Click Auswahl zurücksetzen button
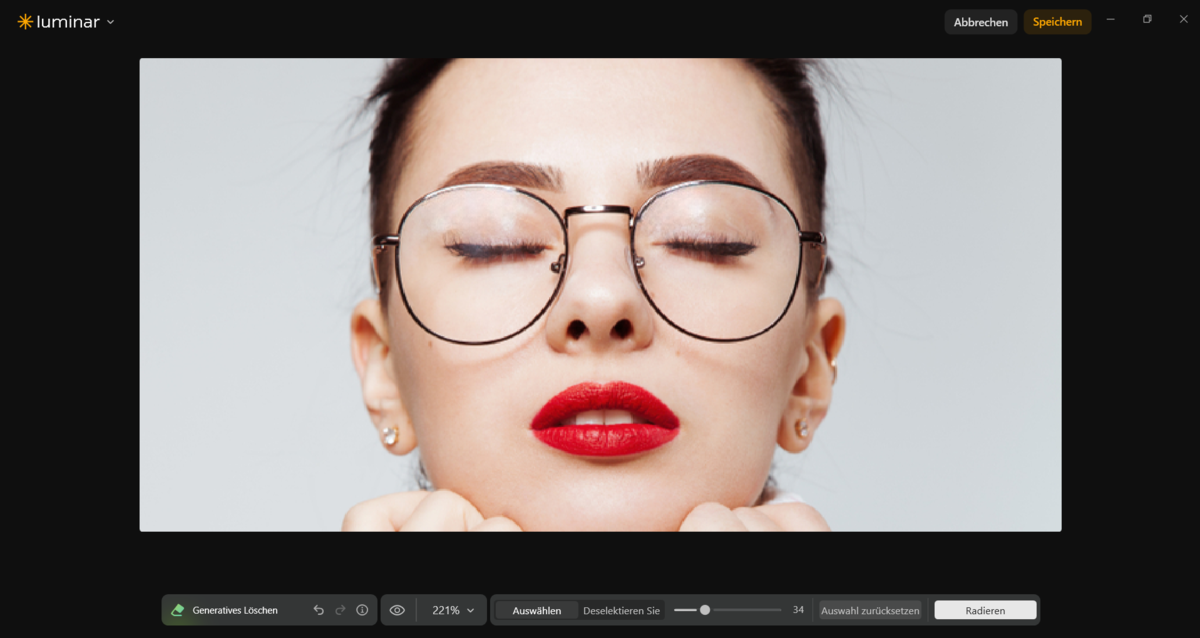 point(870,610)
